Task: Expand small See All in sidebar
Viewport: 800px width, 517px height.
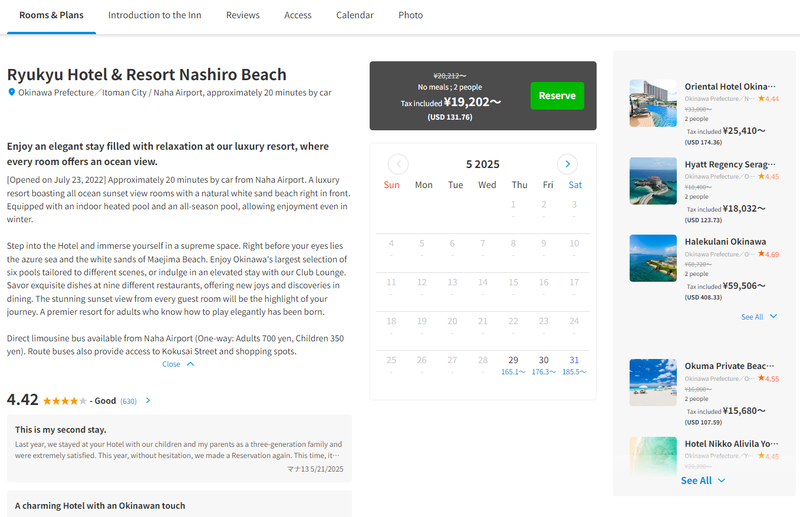Action: pos(752,317)
